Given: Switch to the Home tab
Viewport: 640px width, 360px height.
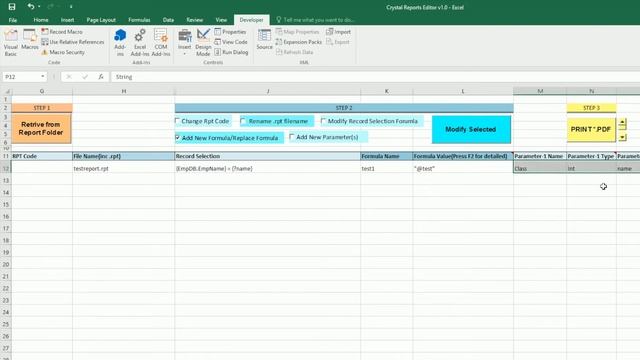Looking at the screenshot, I should tap(41, 20).
